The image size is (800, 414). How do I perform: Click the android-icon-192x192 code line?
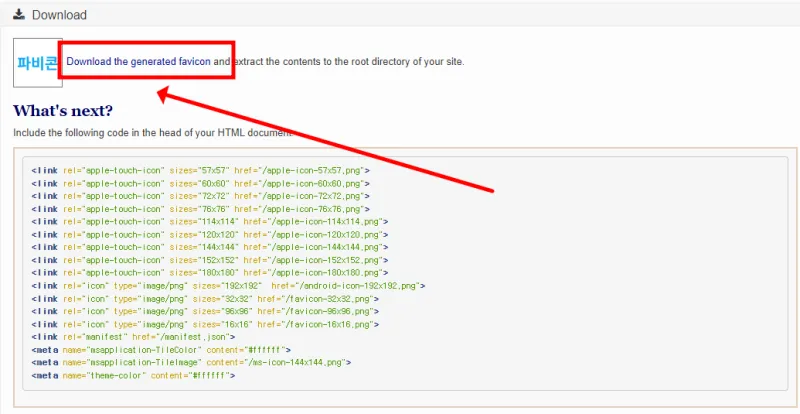pyautogui.click(x=228, y=285)
